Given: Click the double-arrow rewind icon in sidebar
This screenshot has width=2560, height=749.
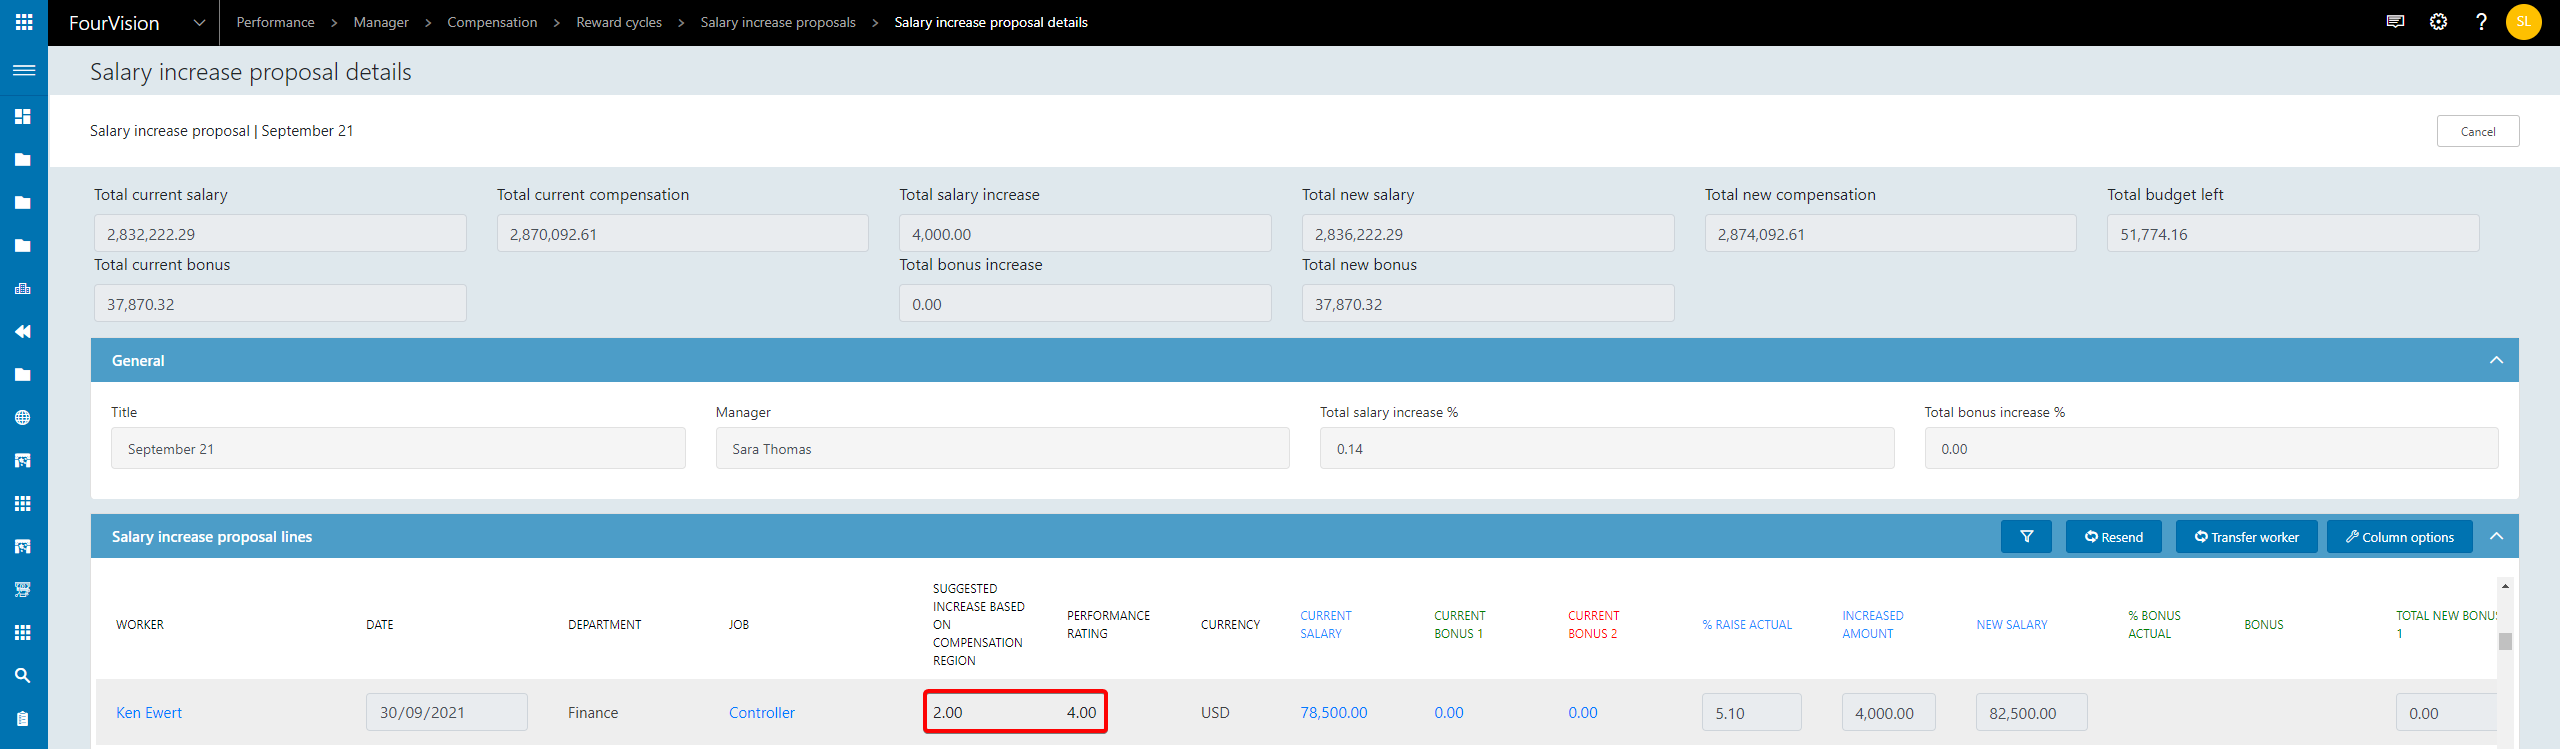Looking at the screenshot, I should coord(23,331).
